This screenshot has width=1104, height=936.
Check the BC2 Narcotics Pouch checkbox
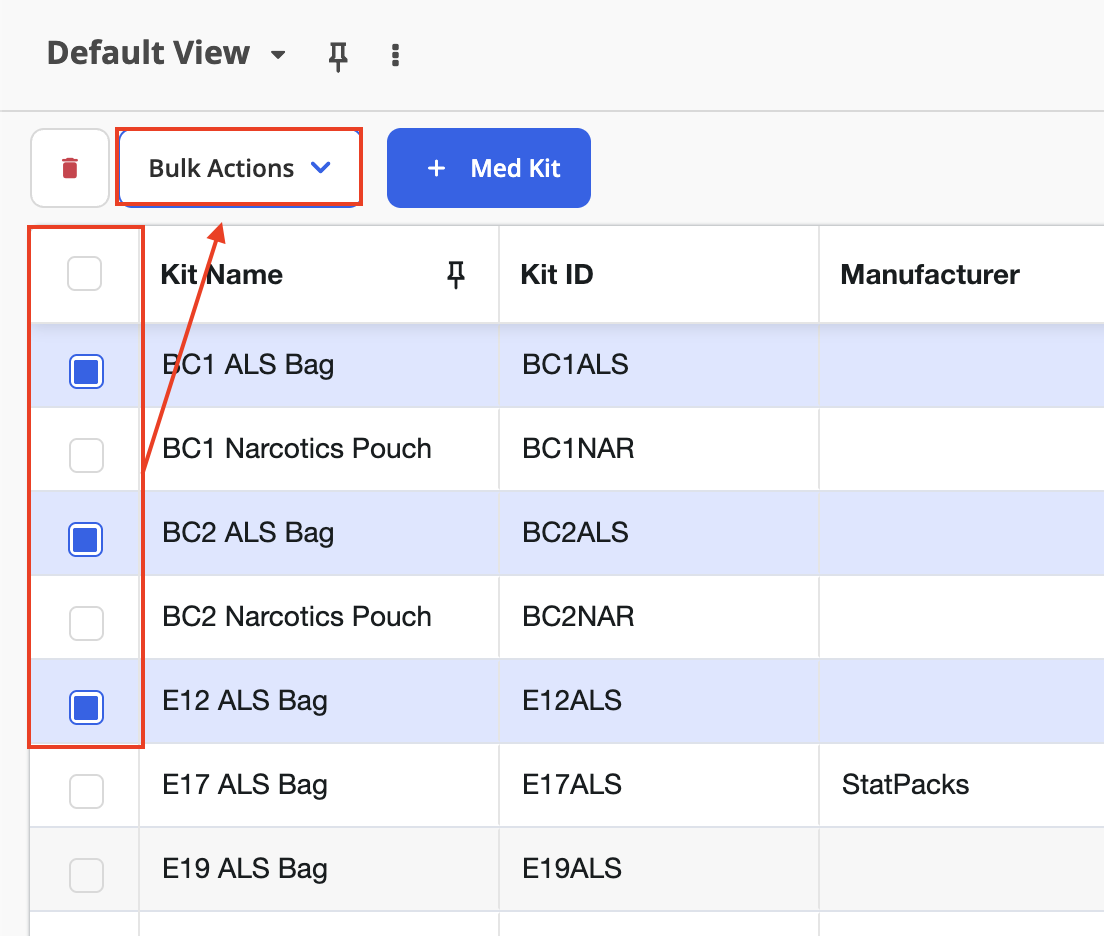pos(86,623)
